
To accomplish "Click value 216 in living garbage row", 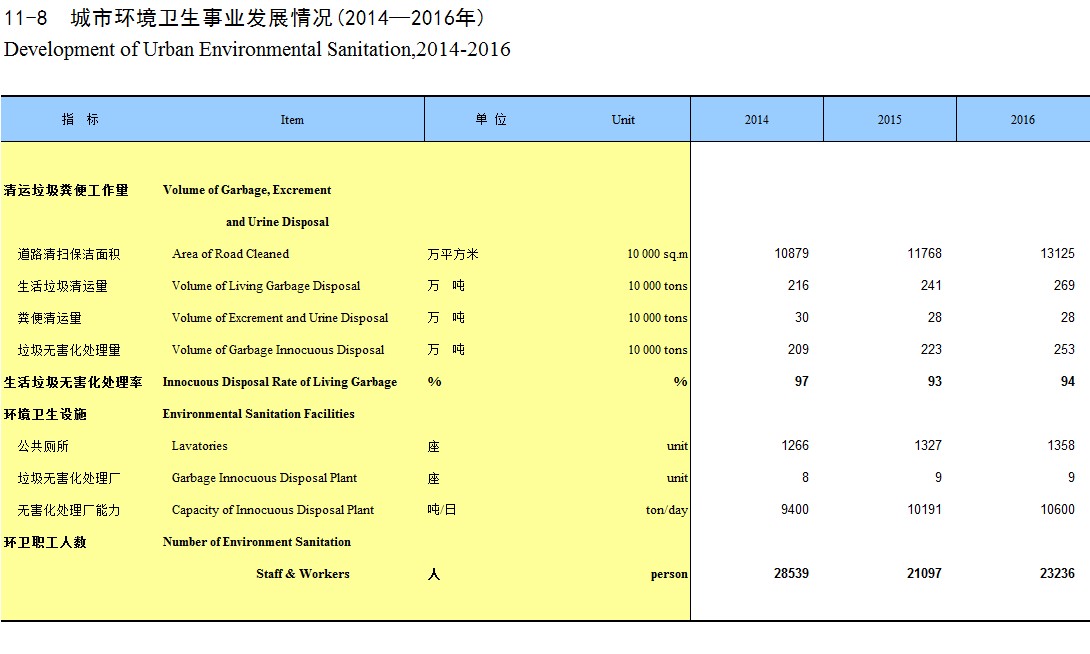I will click(x=798, y=286).
